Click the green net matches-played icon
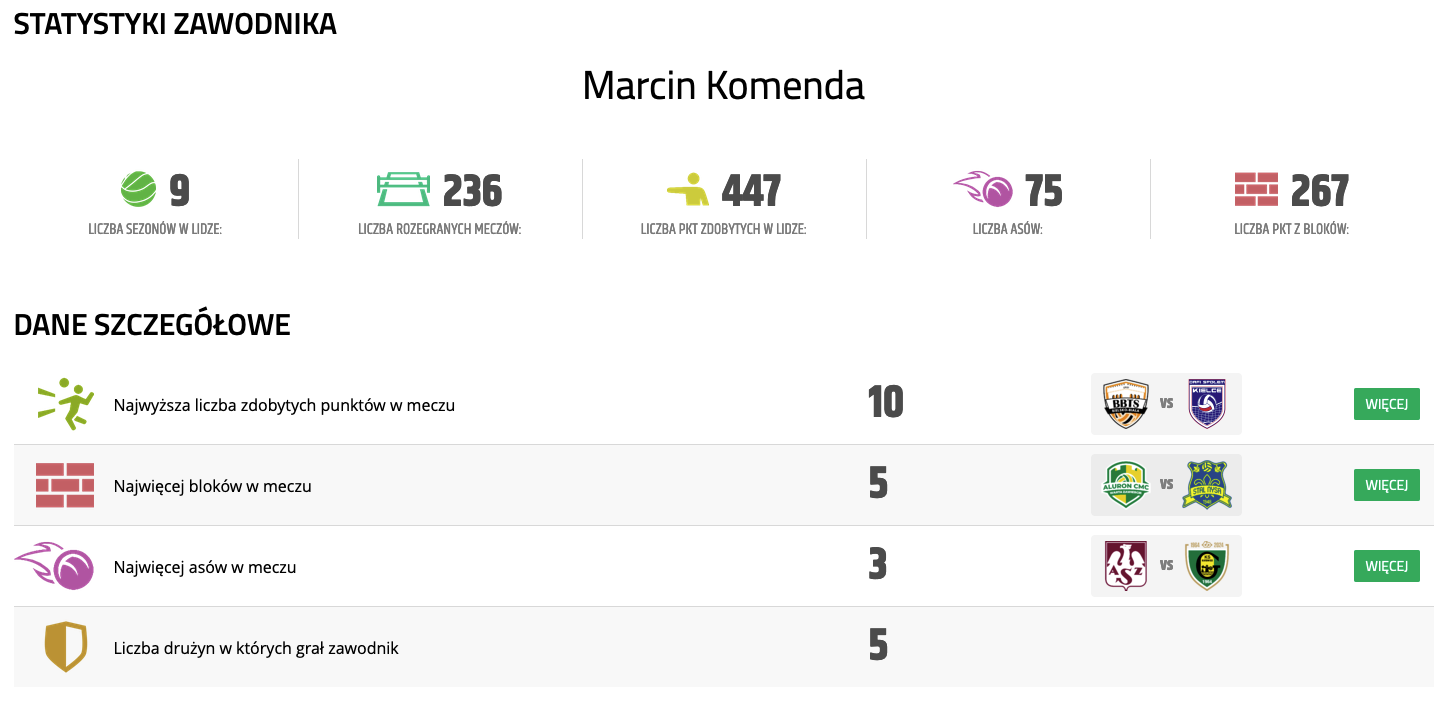 pyautogui.click(x=403, y=188)
